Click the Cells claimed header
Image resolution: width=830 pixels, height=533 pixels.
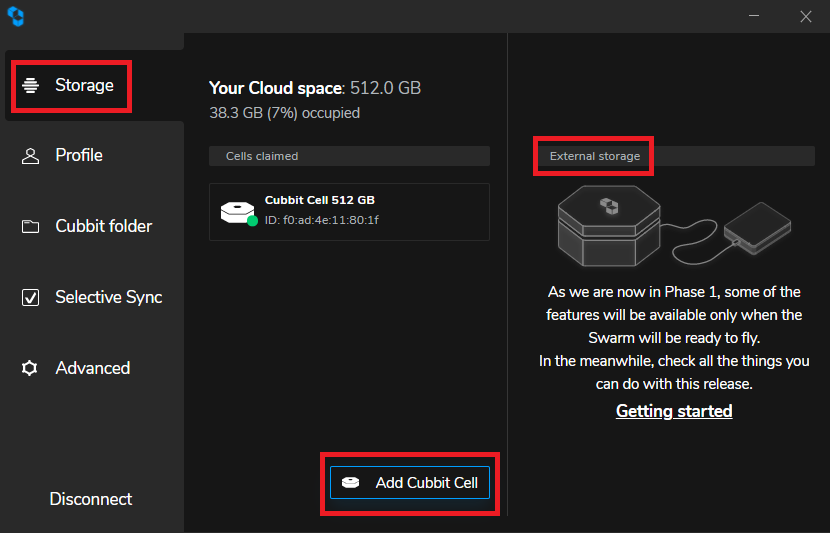point(349,156)
